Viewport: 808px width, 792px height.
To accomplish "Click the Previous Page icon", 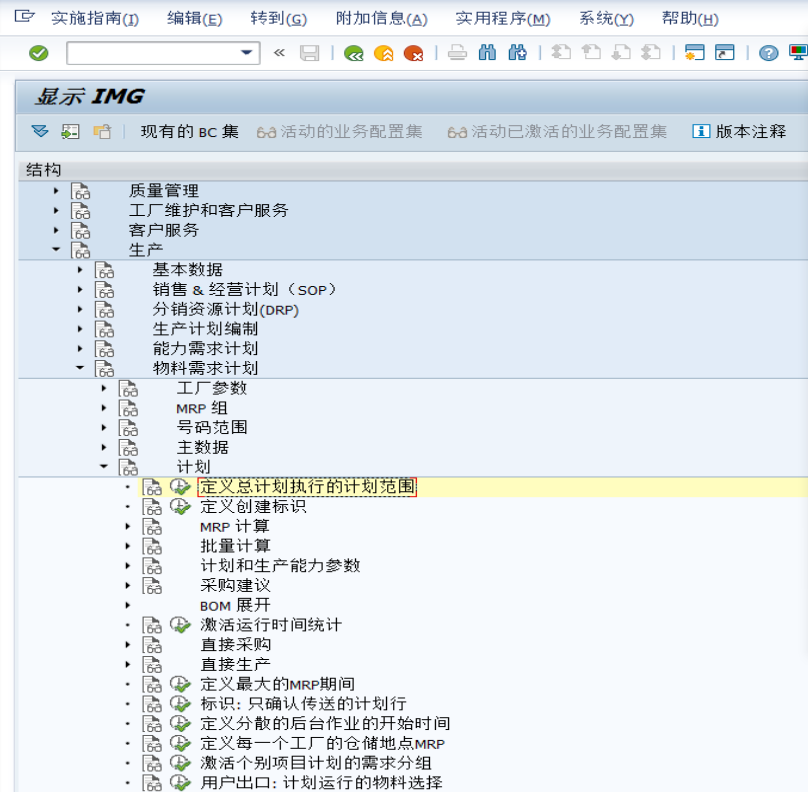I will tap(591, 53).
